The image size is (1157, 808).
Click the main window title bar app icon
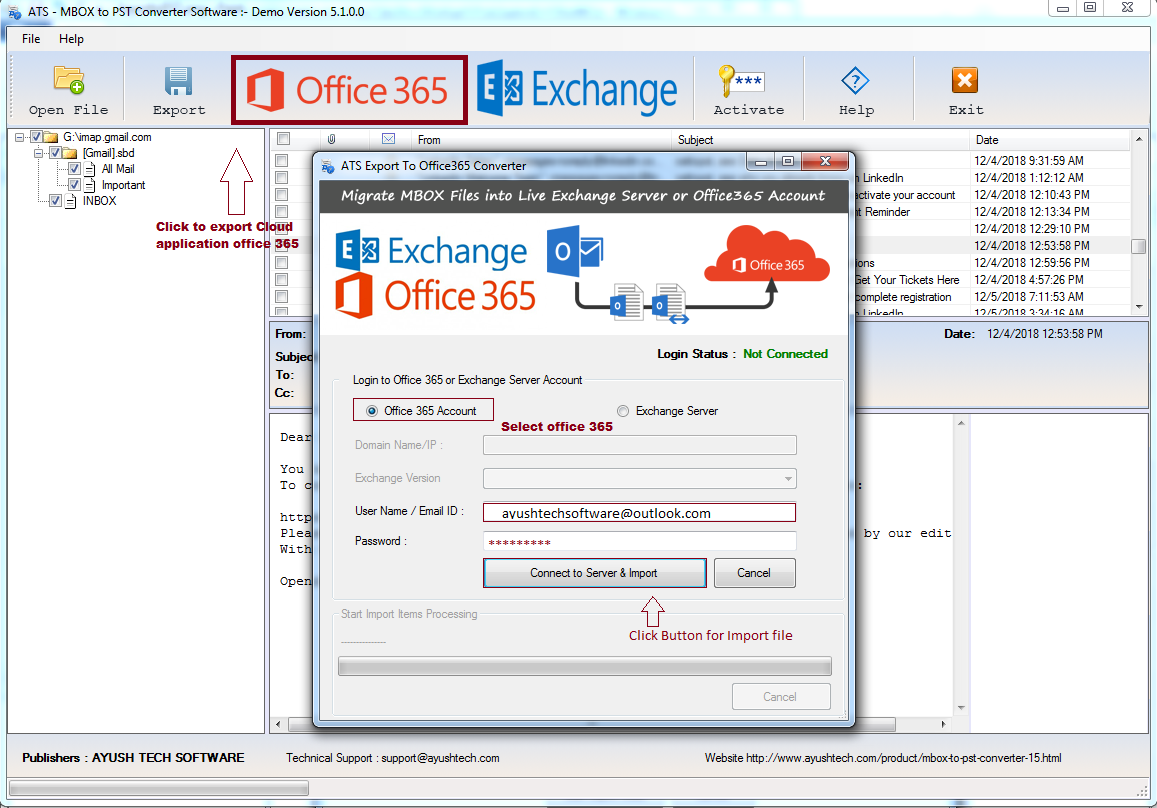click(14, 13)
